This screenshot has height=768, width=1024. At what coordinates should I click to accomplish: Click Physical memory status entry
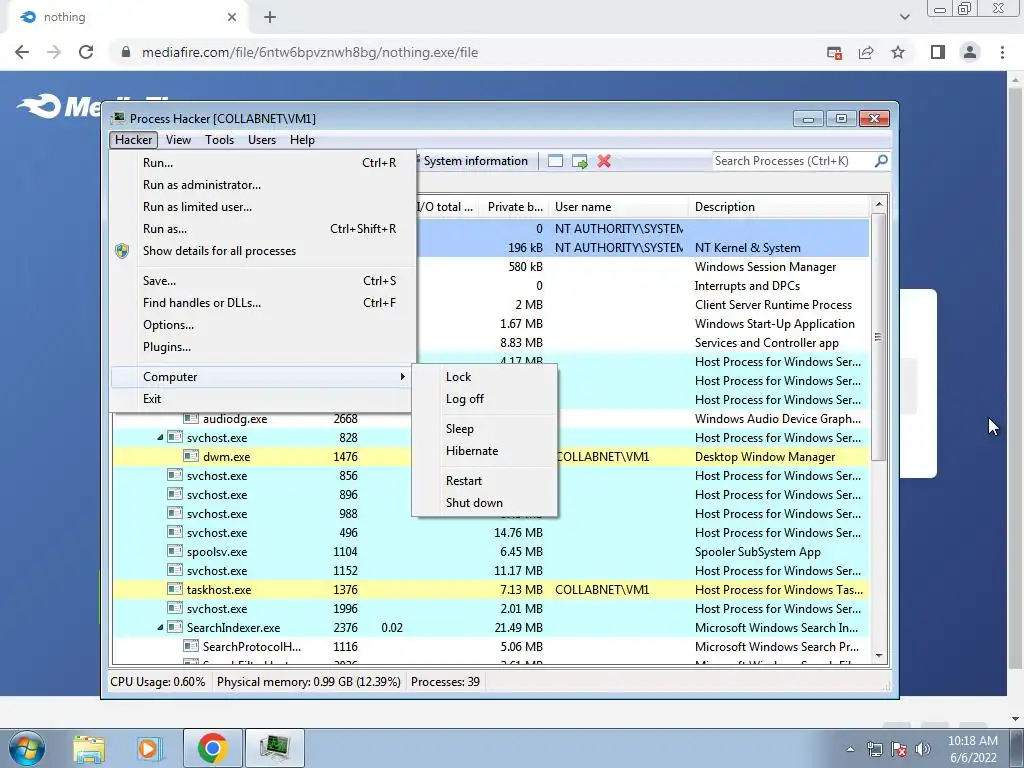(308, 682)
